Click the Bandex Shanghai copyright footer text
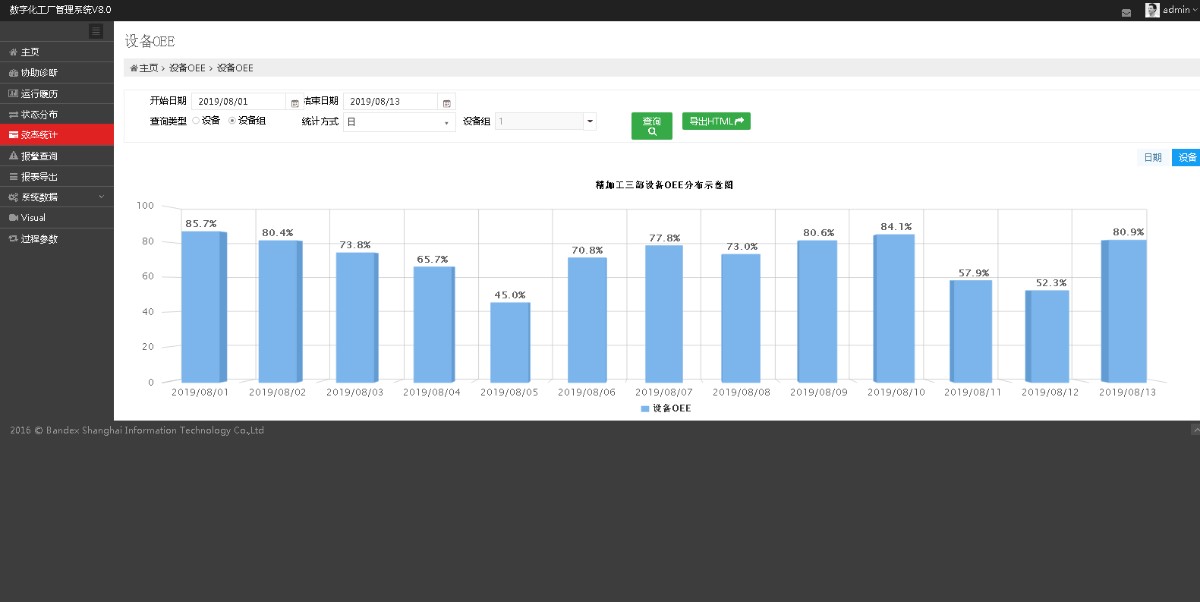This screenshot has height=602, width=1200. (137, 431)
